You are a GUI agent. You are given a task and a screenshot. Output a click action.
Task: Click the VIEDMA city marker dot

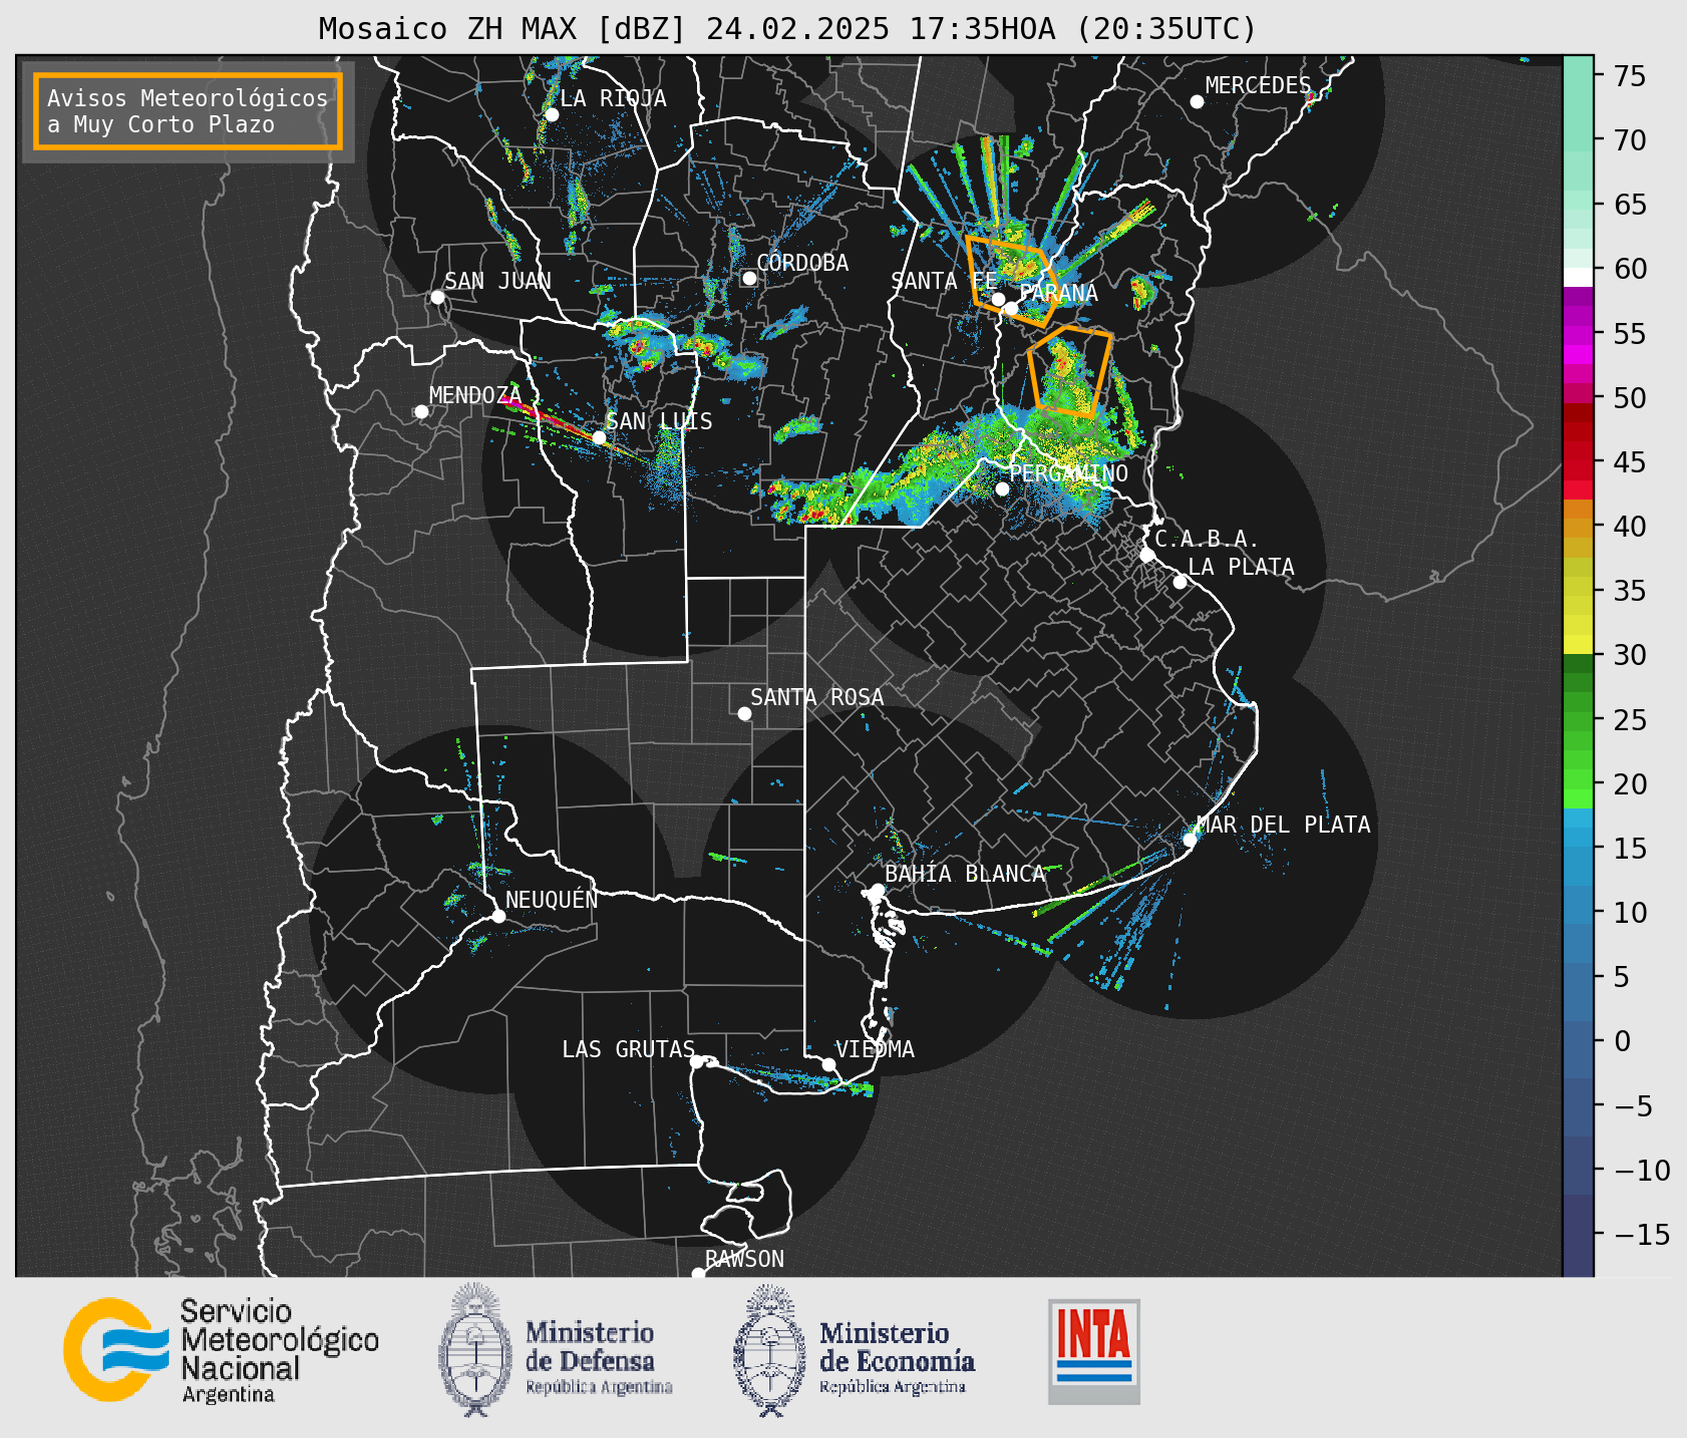tap(829, 1064)
